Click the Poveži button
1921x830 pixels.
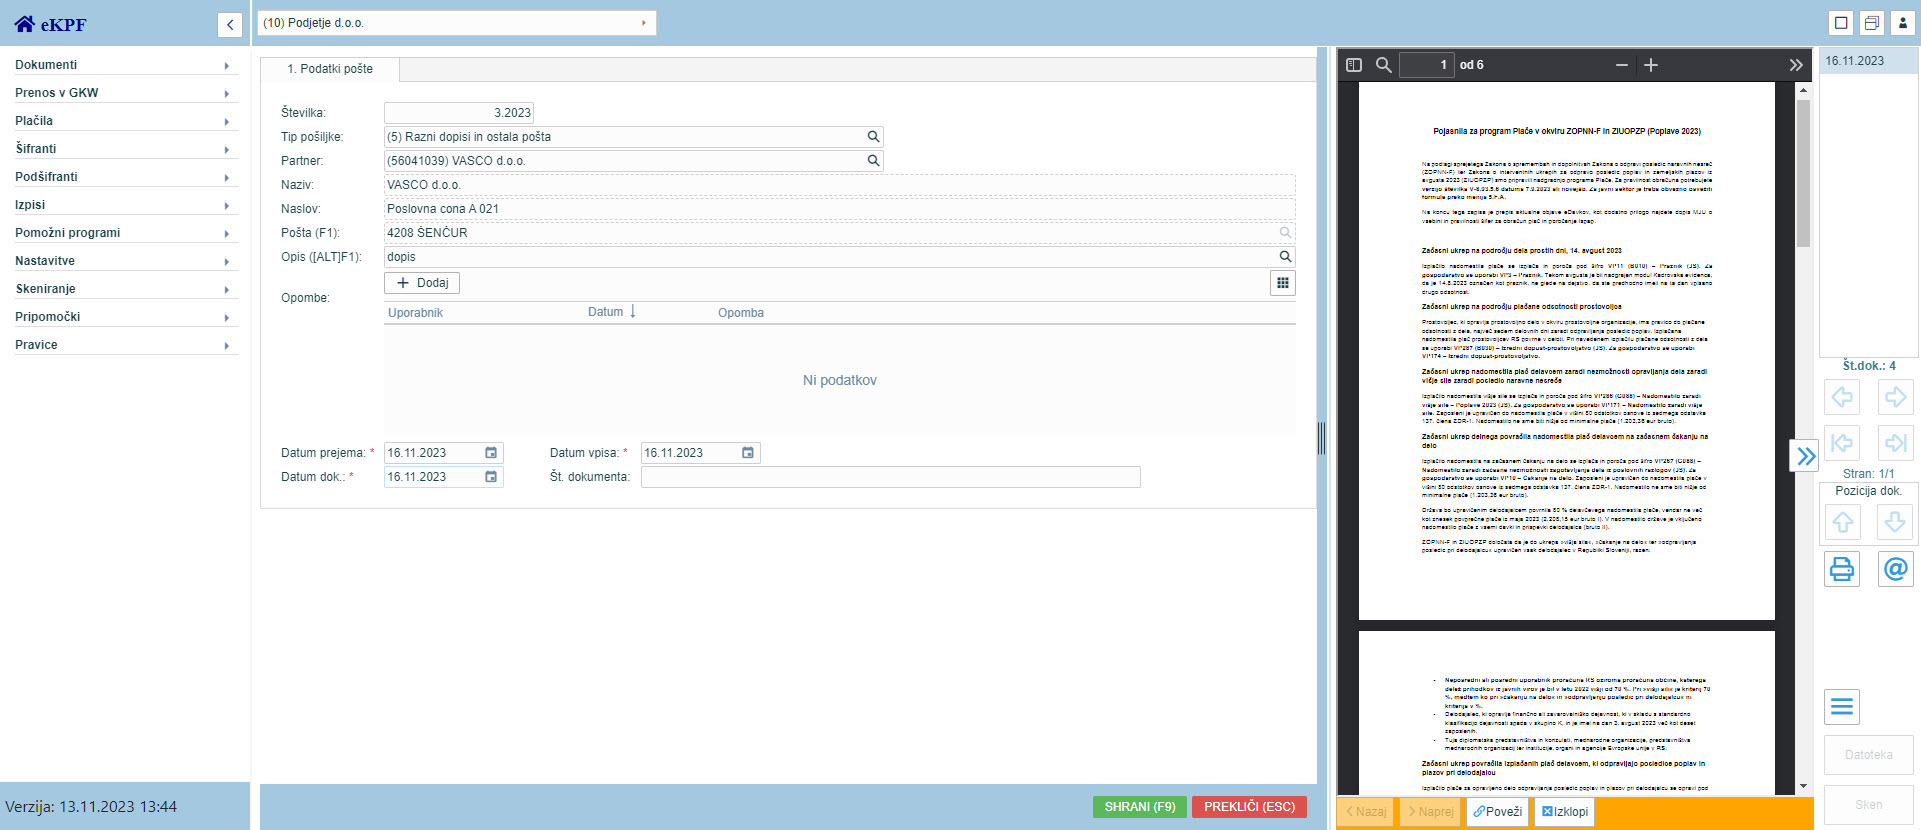click(1497, 812)
